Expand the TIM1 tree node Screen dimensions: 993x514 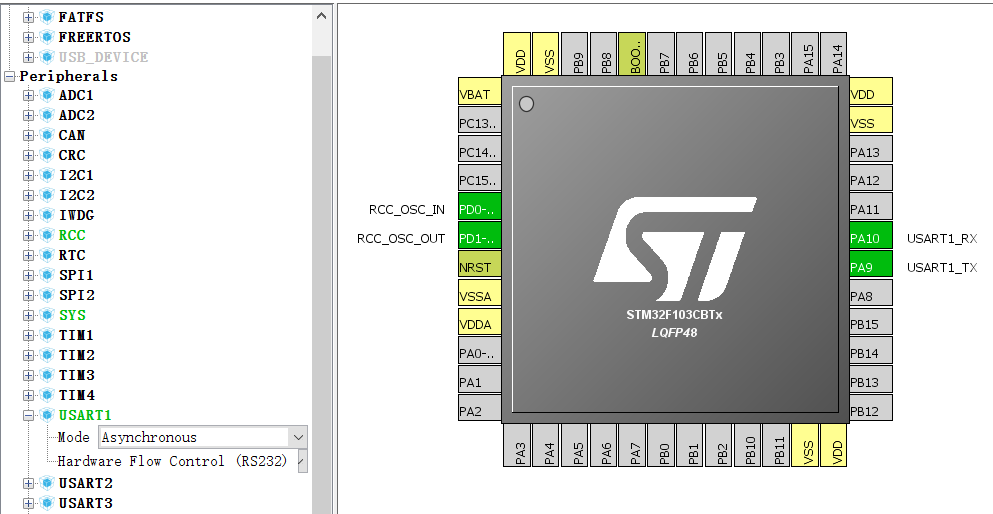[x=28, y=335]
